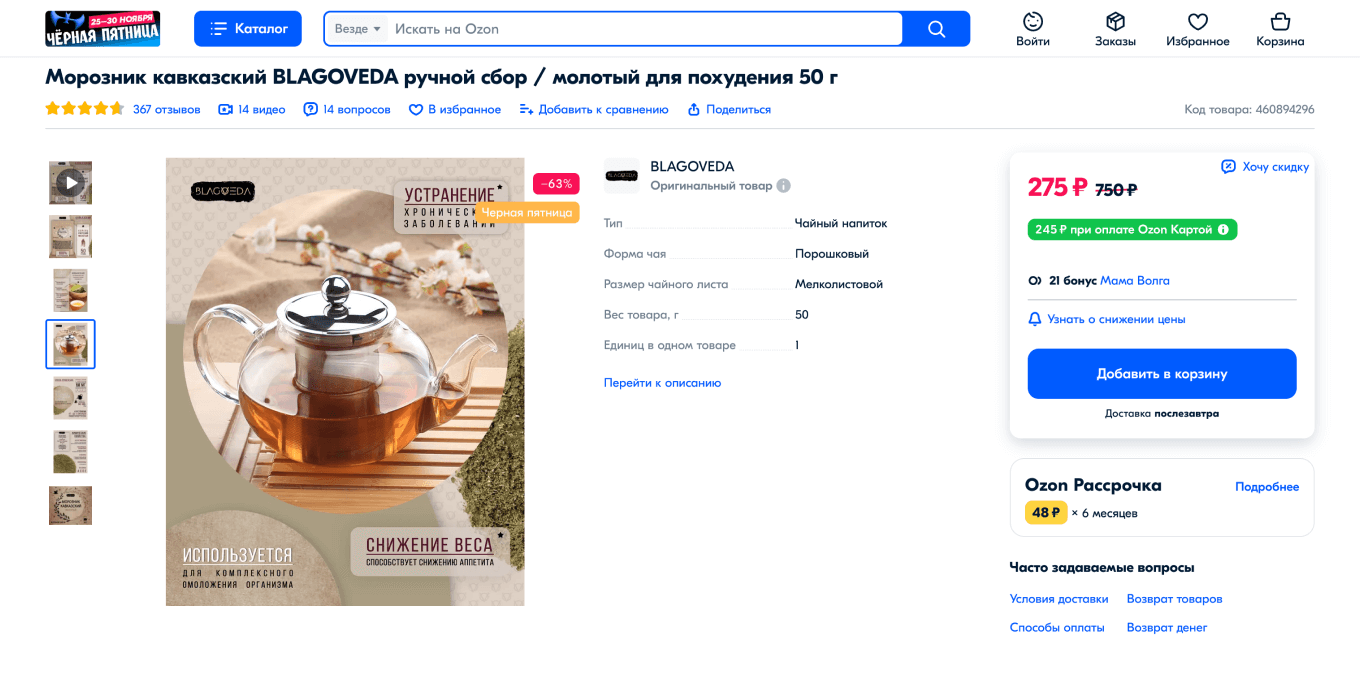Play the product video thumbnail

(x=70, y=183)
